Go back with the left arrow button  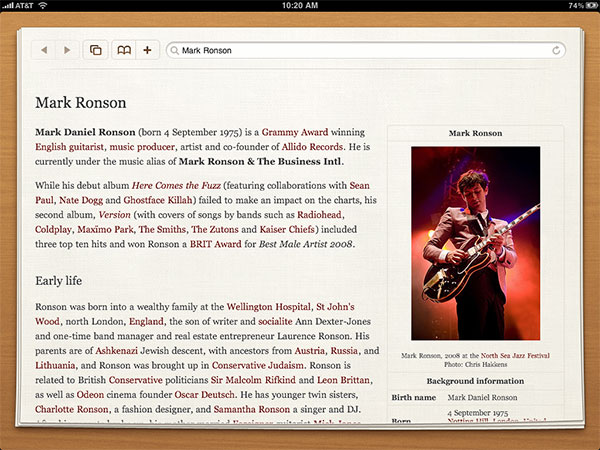click(44, 50)
